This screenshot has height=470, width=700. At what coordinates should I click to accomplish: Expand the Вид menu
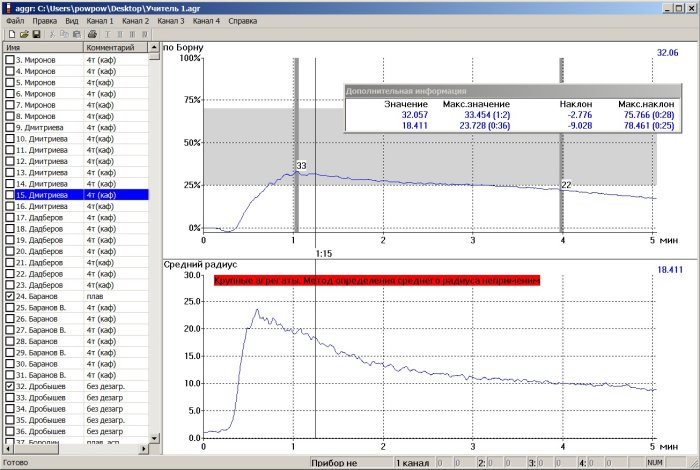pyautogui.click(x=72, y=20)
